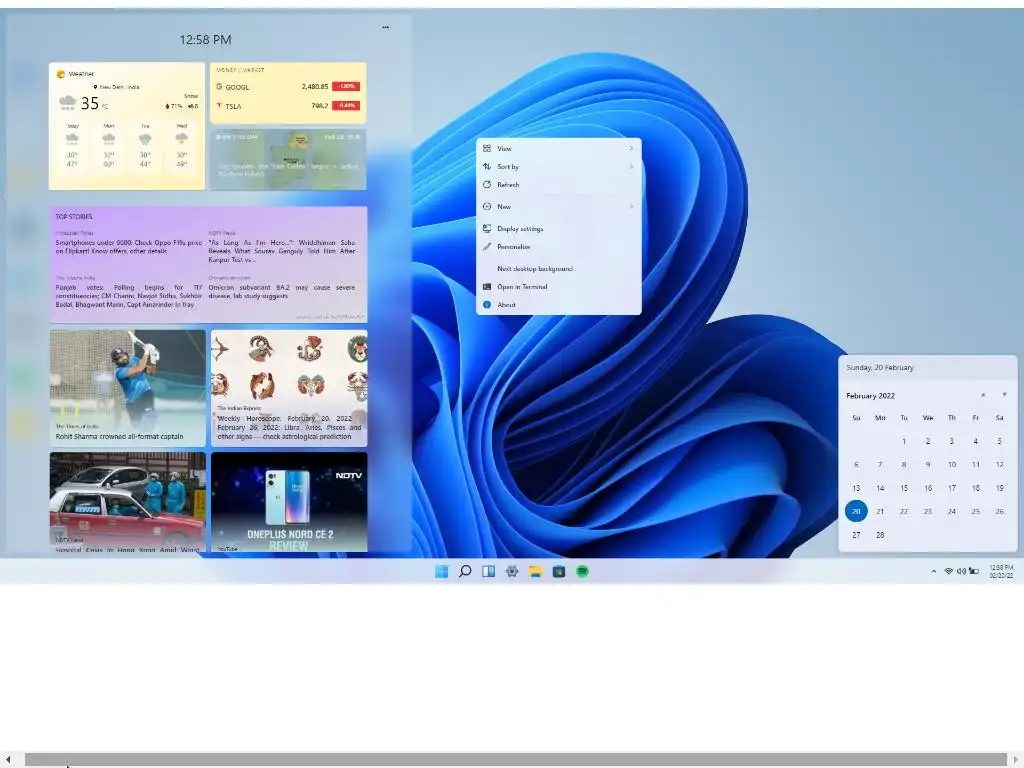Open Rohit Sharma all-format captain card

coord(128,388)
